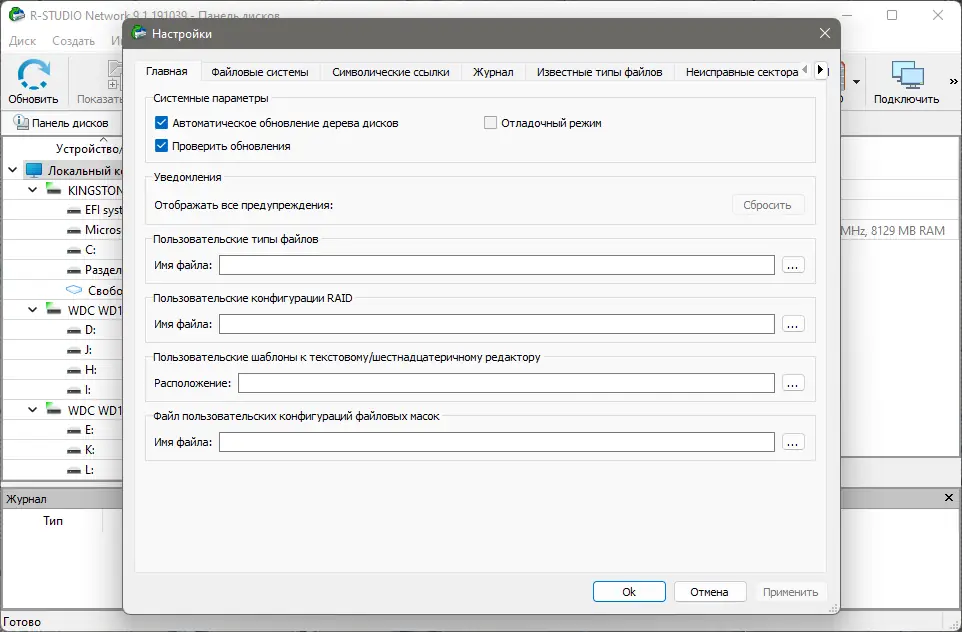Click the KINGSTON drive icon
Screen dimensions: 962x632
(54, 190)
